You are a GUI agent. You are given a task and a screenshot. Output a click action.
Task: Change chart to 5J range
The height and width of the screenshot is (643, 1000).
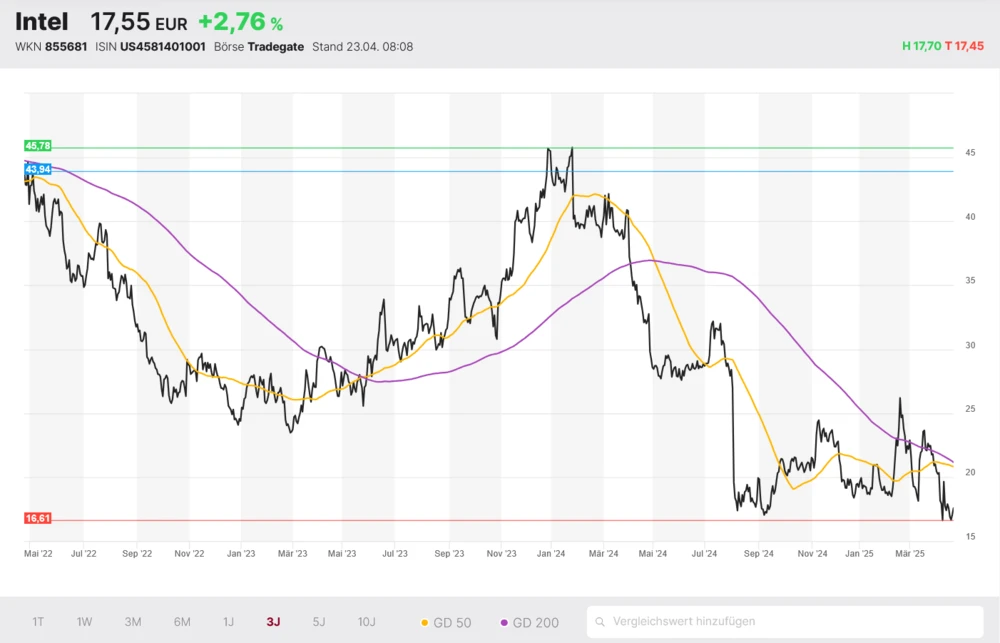pos(319,622)
